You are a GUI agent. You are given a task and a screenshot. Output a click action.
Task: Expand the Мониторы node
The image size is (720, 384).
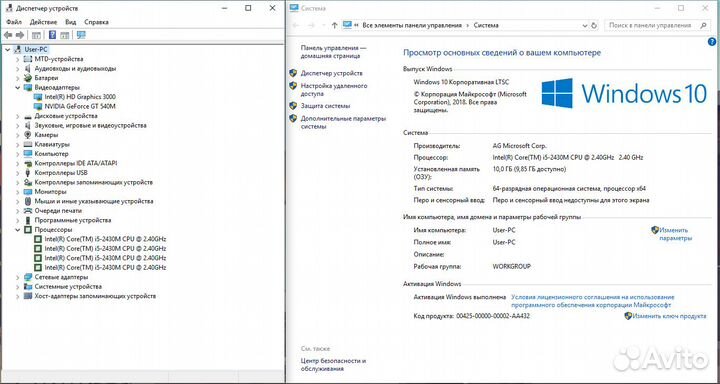pyautogui.click(x=18, y=192)
